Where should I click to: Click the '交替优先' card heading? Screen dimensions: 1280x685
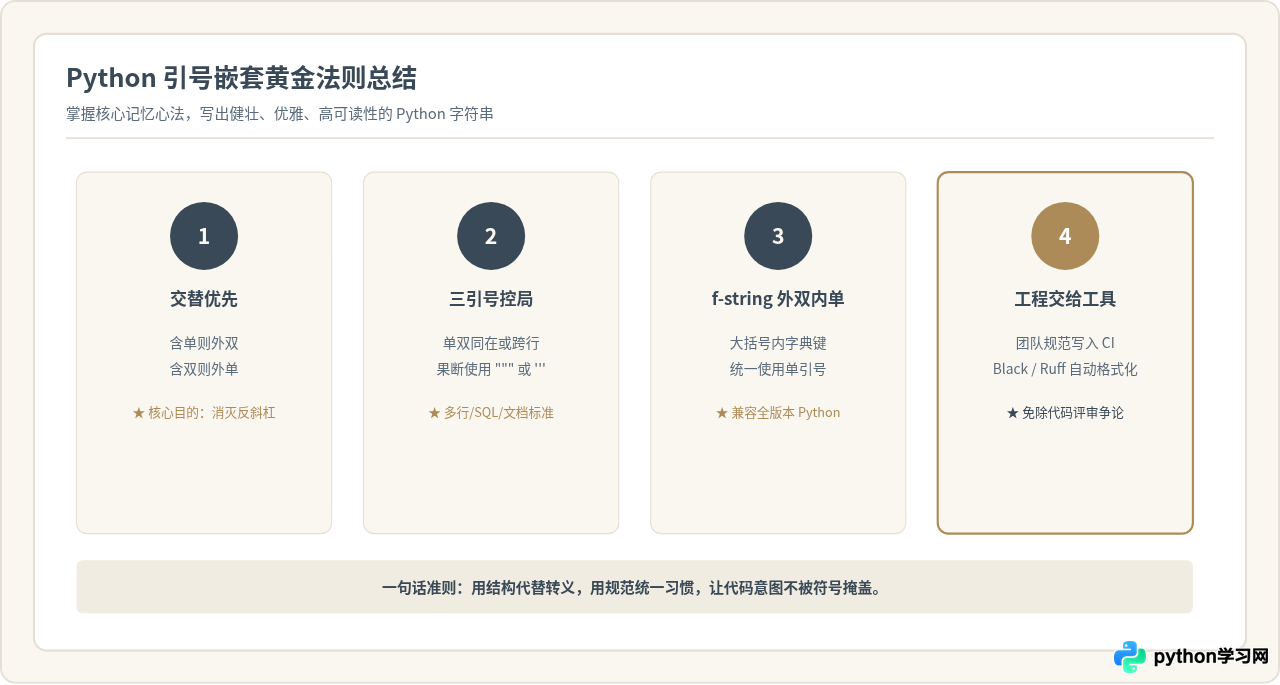pos(204,299)
